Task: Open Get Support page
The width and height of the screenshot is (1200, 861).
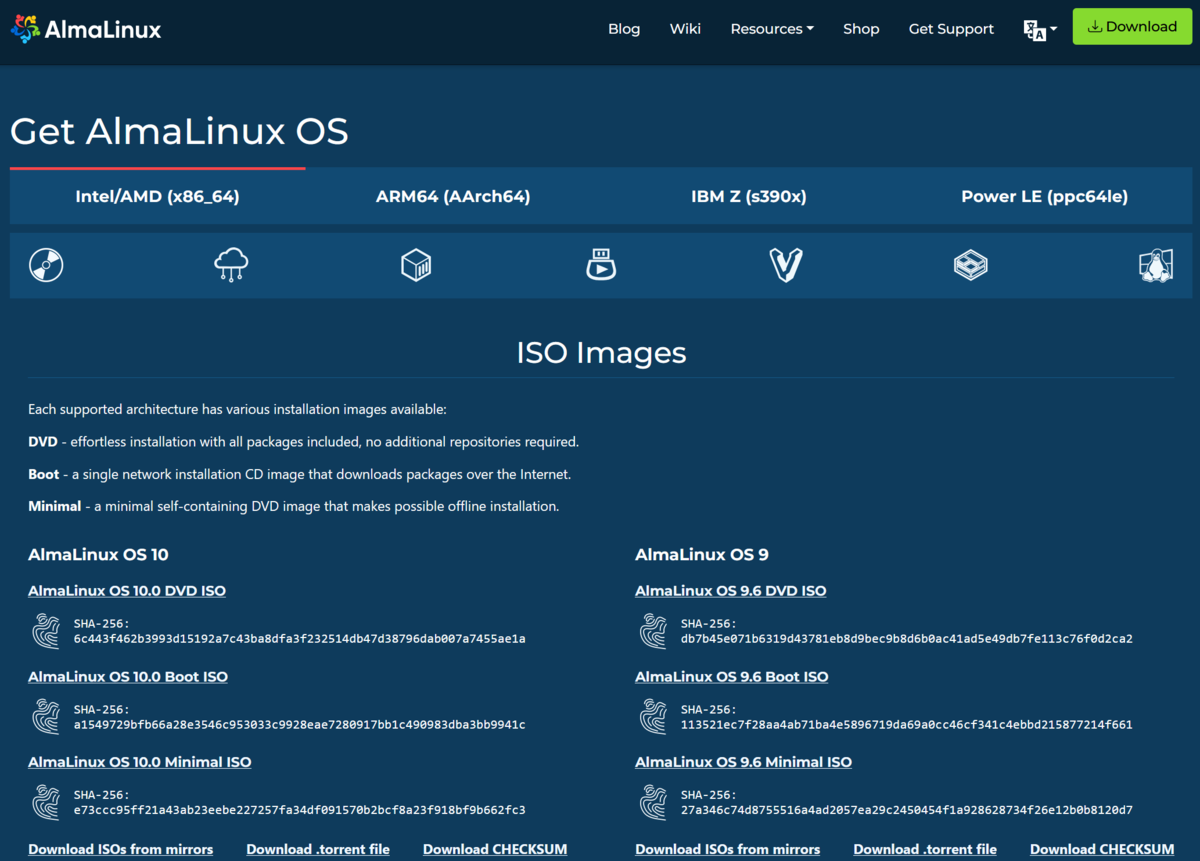Action: [951, 29]
